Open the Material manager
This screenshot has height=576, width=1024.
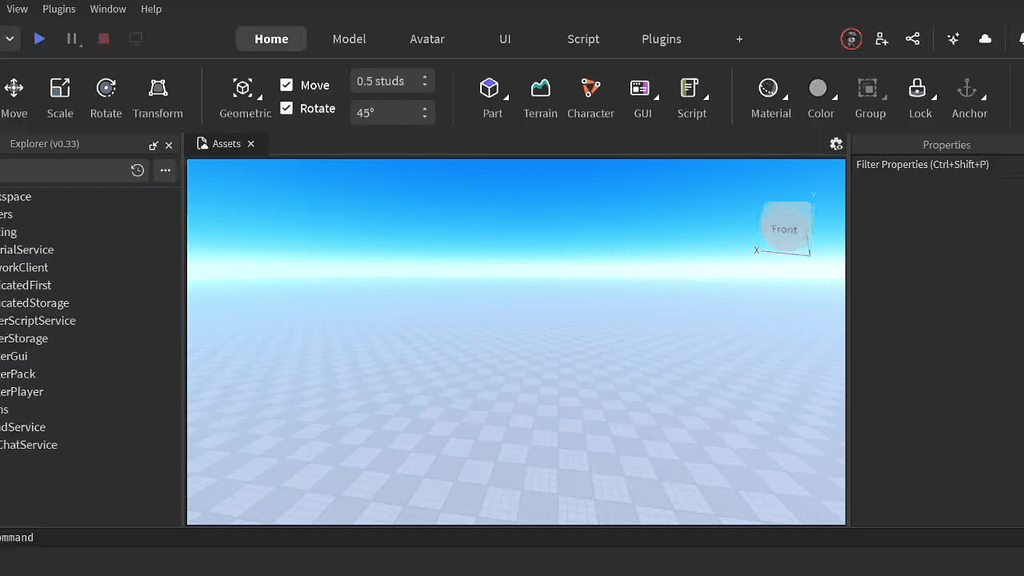click(770, 95)
